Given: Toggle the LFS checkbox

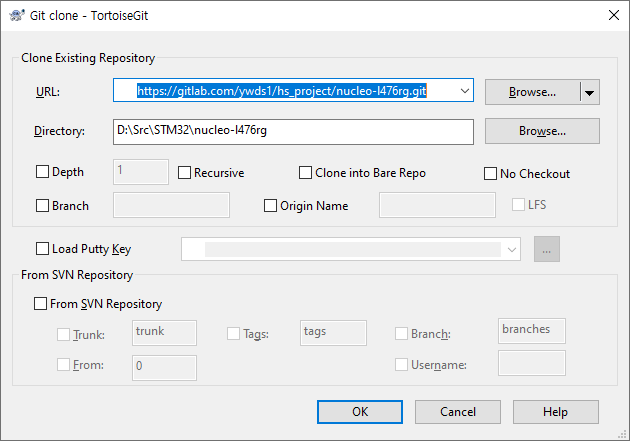Looking at the screenshot, I should pos(518,204).
